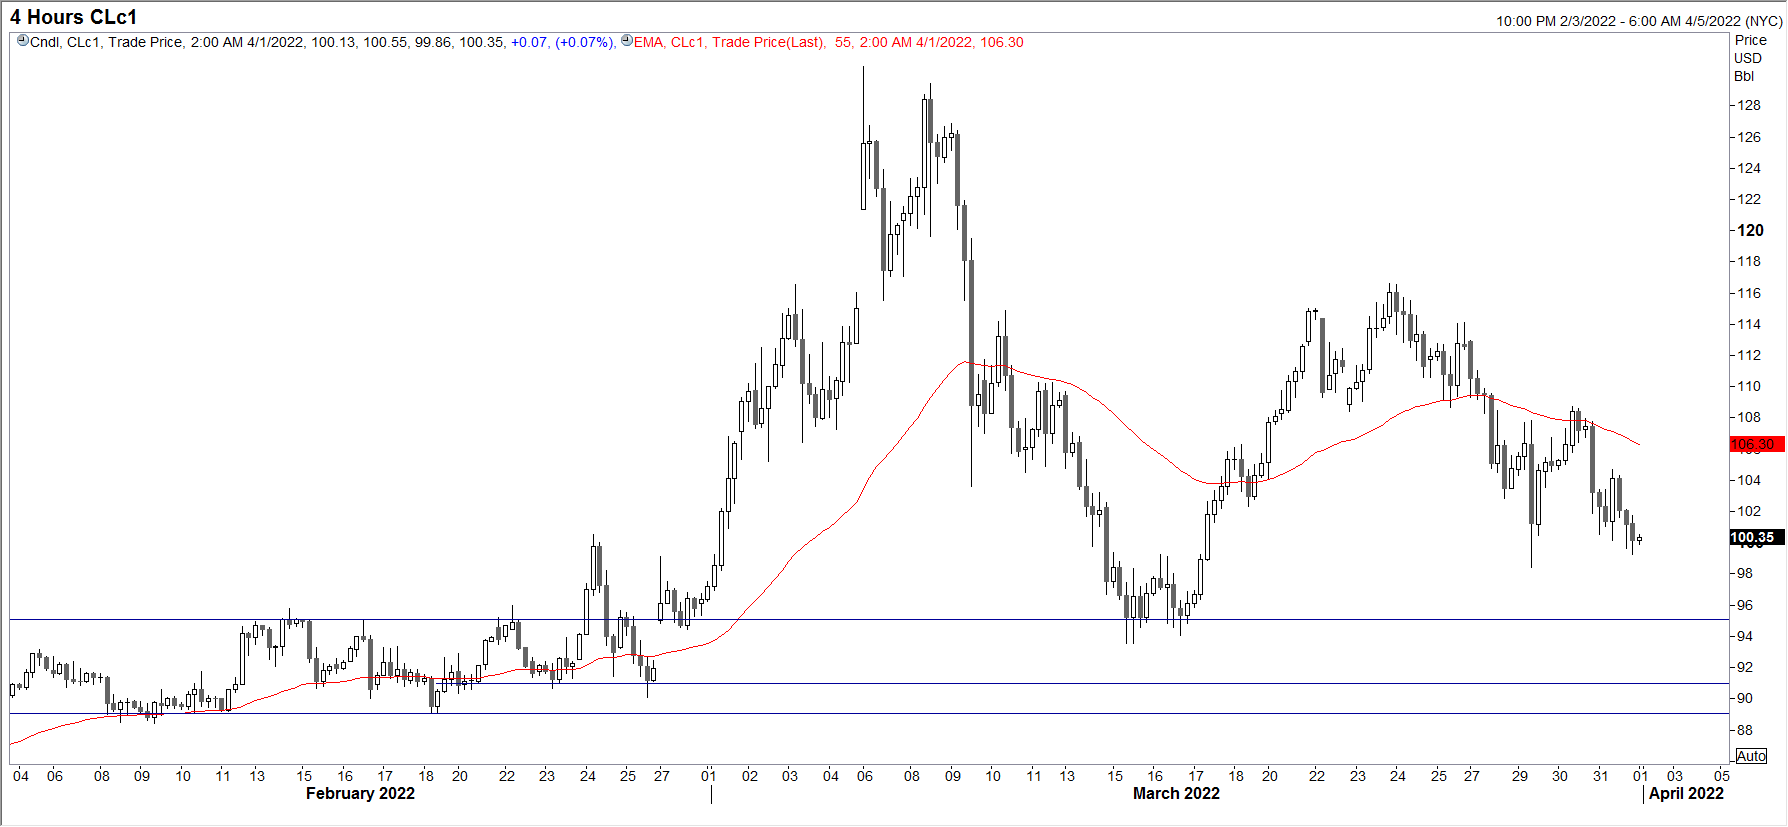Click the 124 price axis label
This screenshot has width=1788, height=827.
click(1749, 168)
